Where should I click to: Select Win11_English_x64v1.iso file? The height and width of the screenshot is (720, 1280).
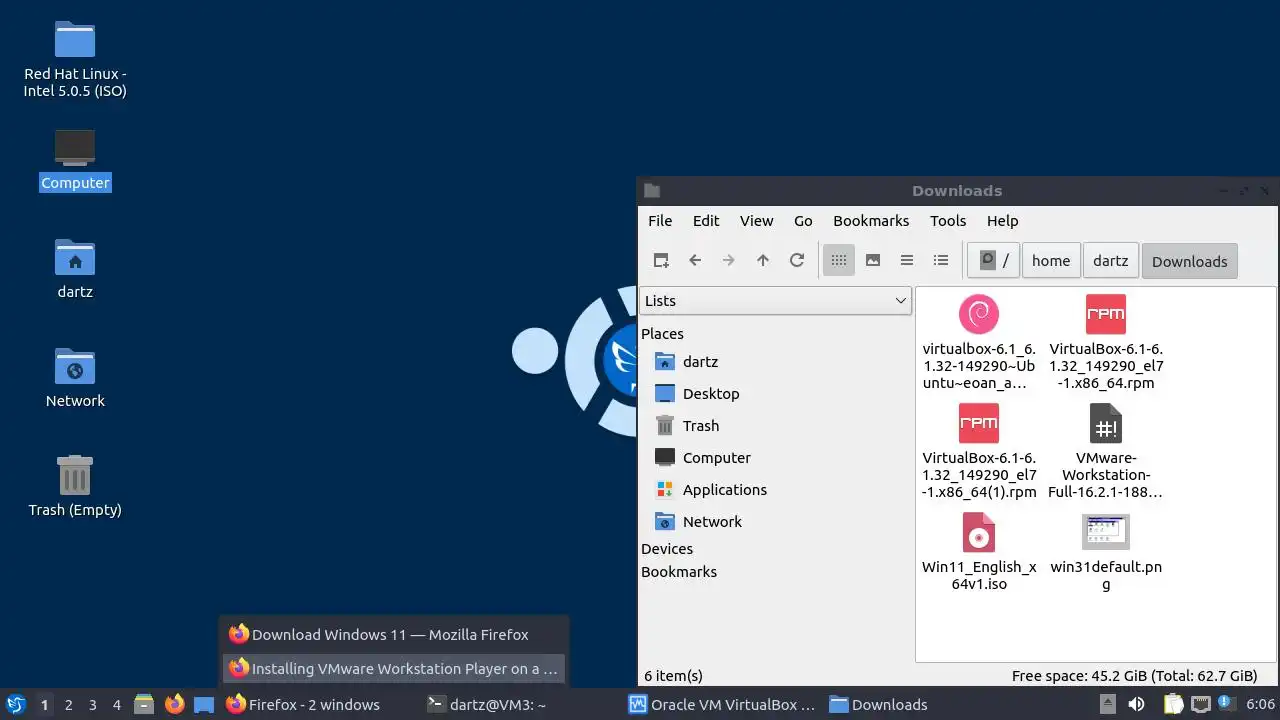[978, 551]
